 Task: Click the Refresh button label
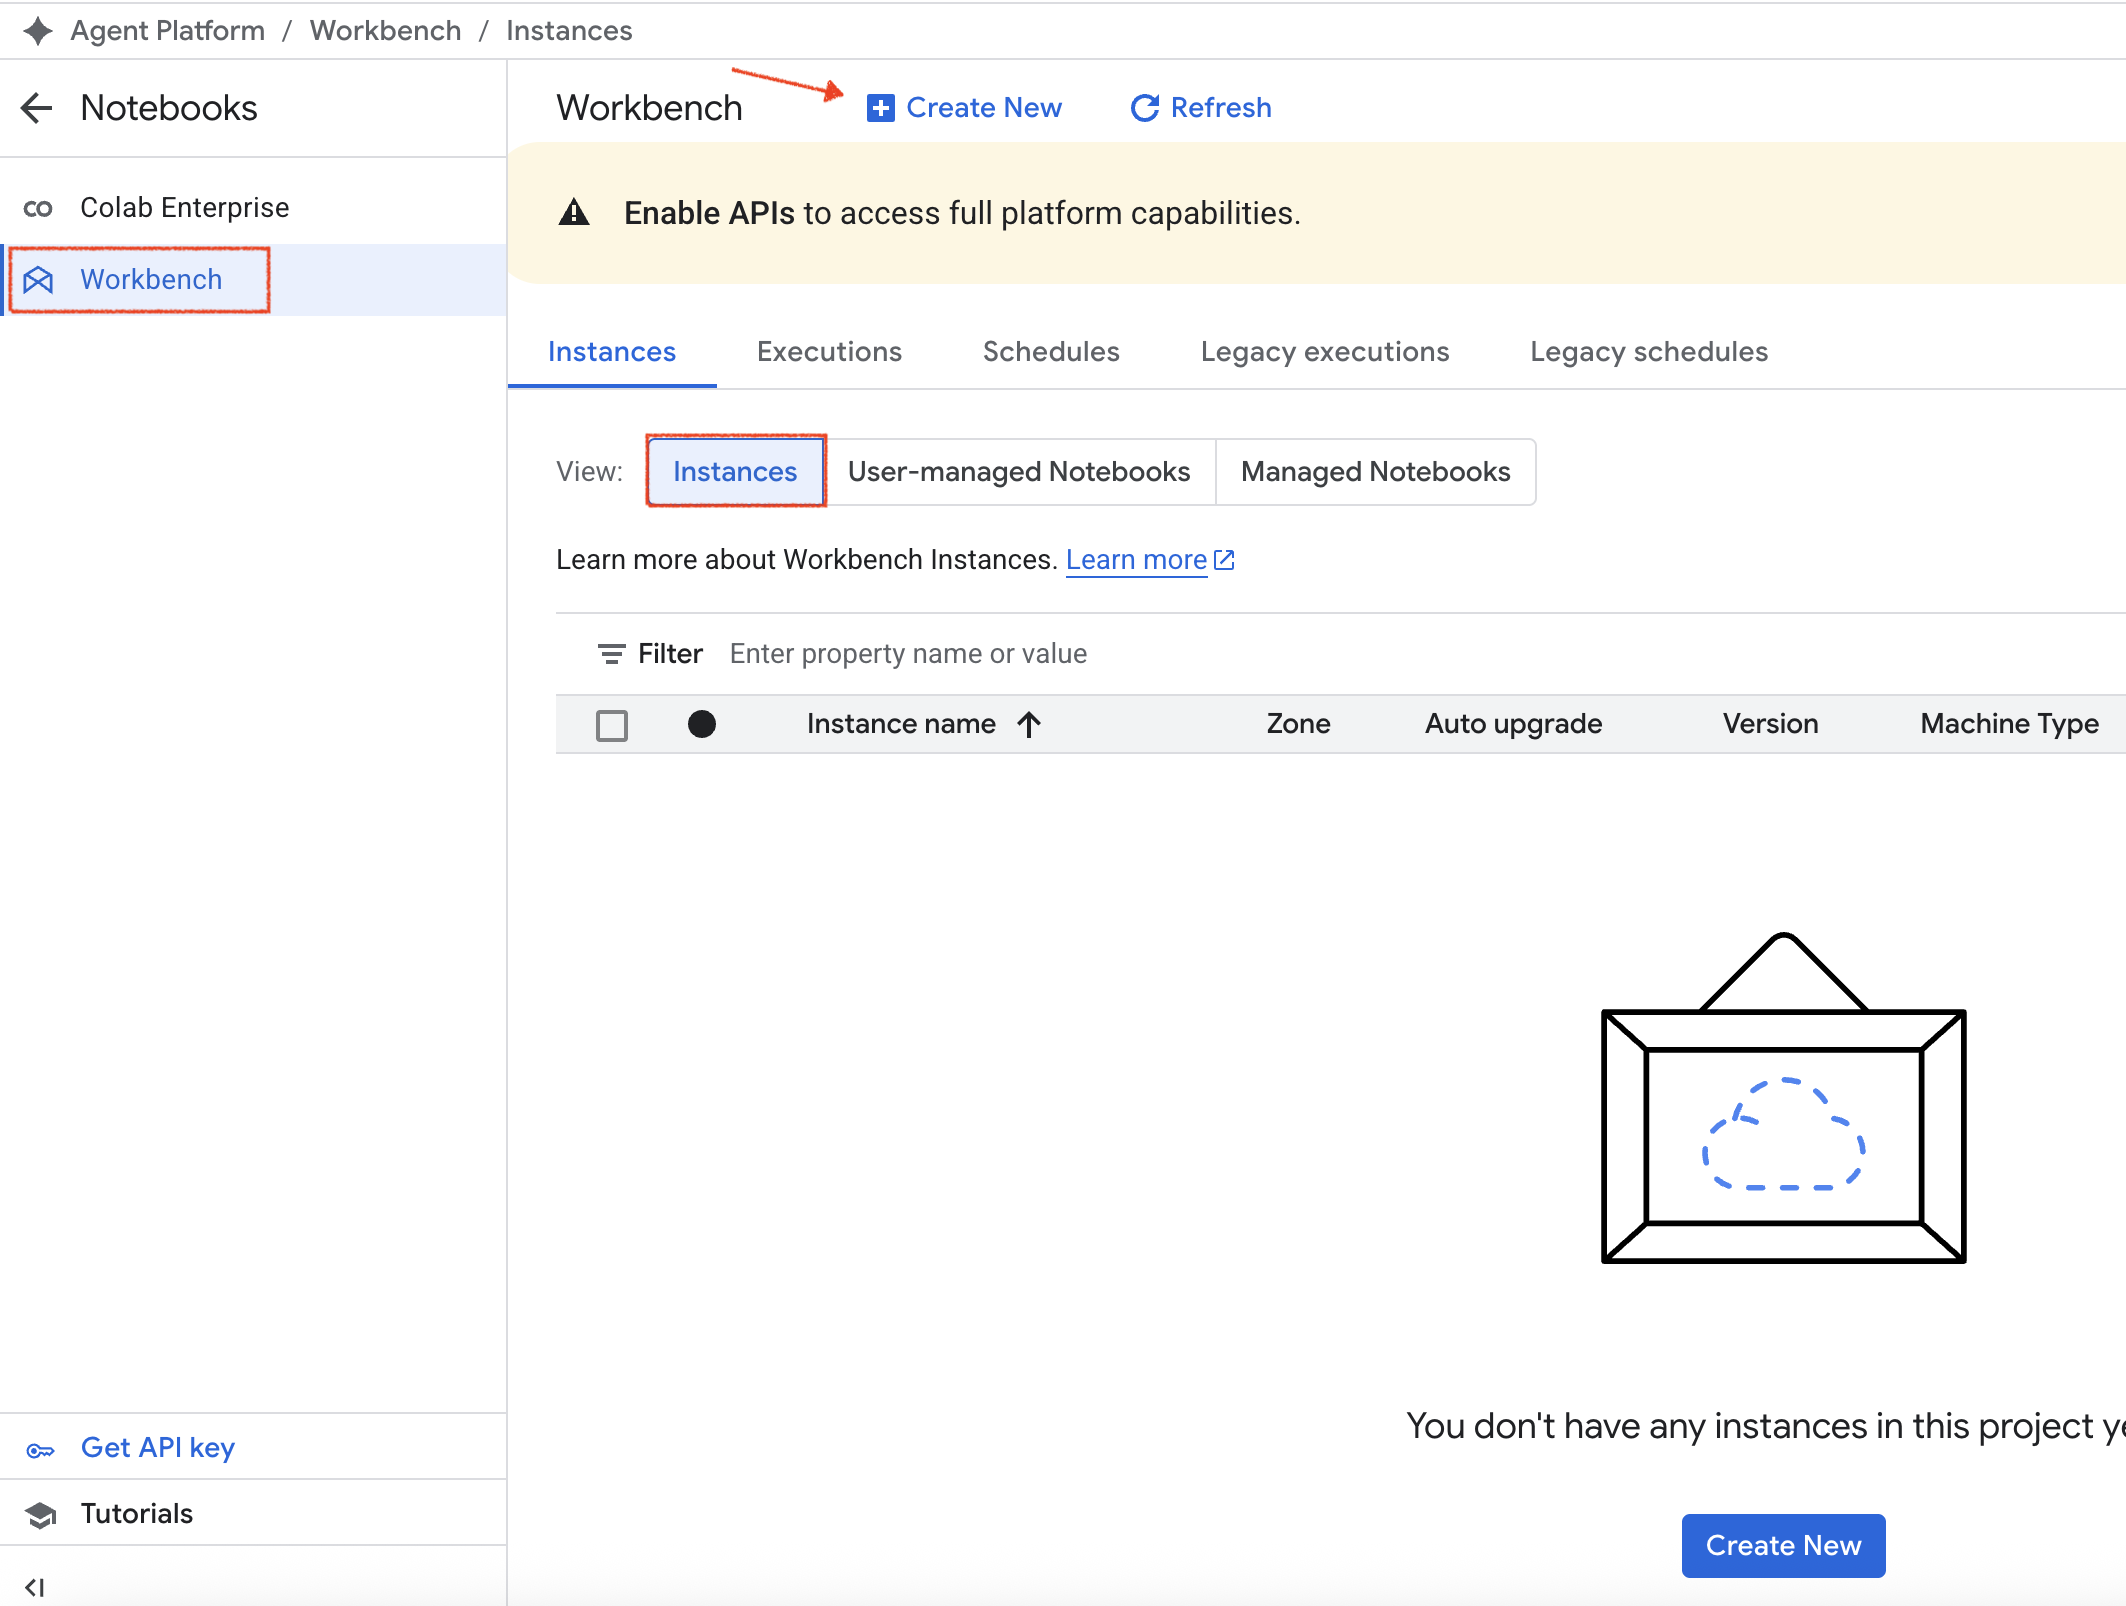pyautogui.click(x=1221, y=108)
